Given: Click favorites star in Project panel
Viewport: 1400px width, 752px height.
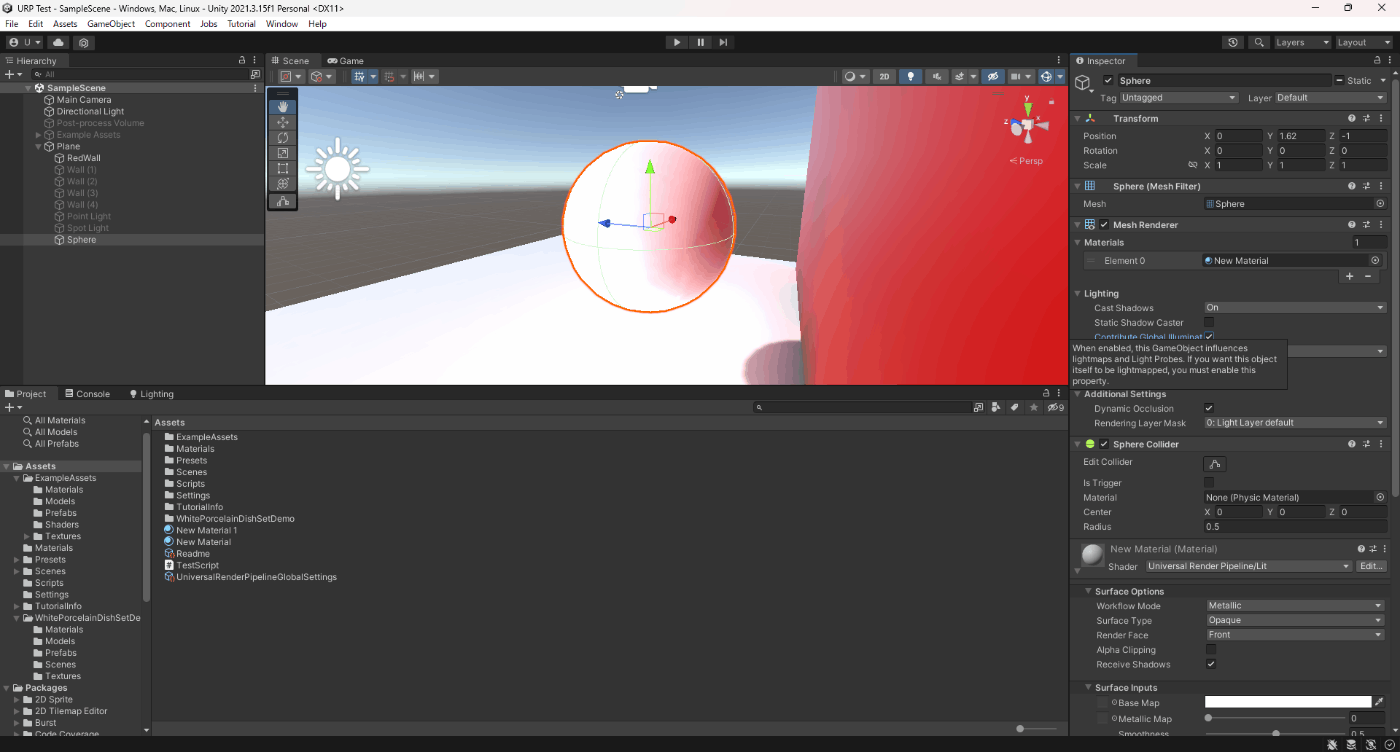Looking at the screenshot, I should [x=1032, y=408].
